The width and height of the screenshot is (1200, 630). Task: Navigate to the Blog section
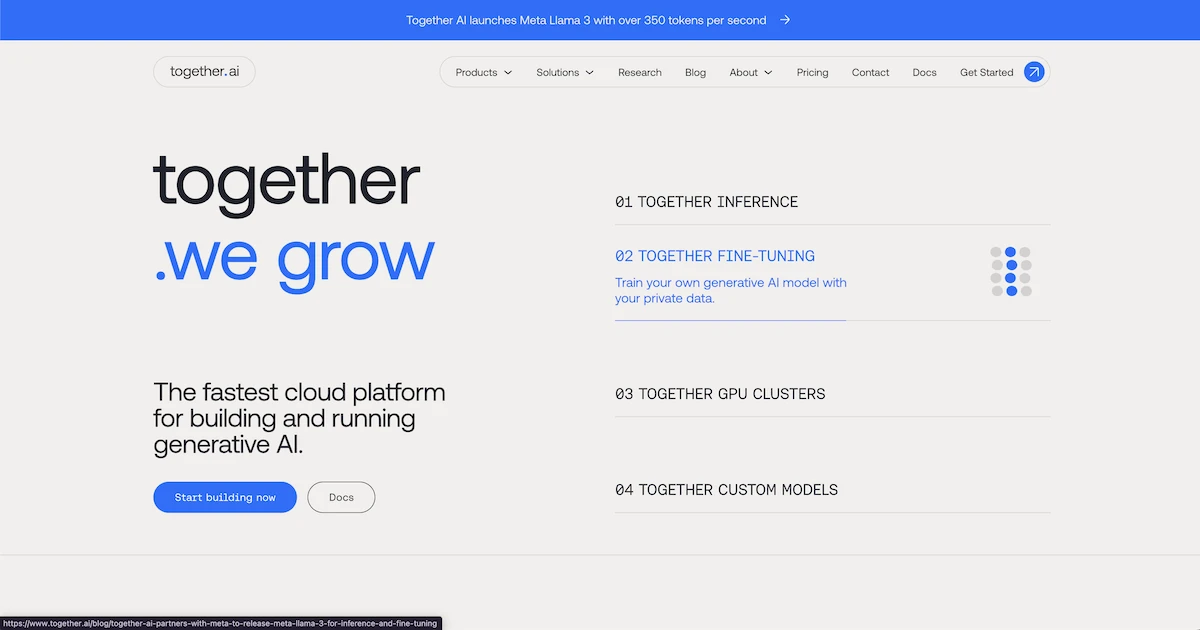[695, 72]
